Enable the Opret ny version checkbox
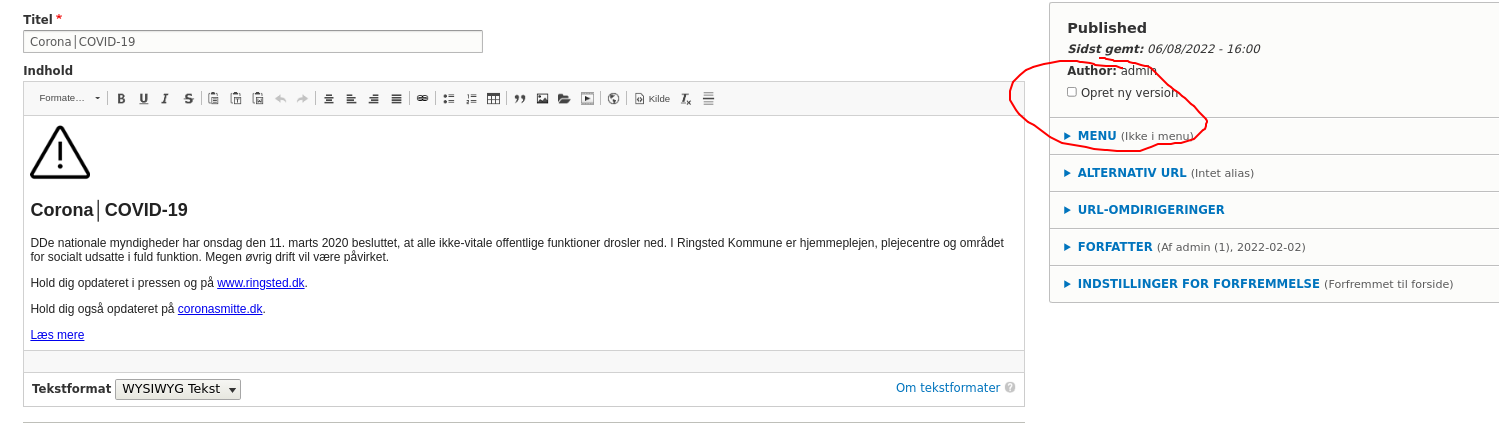 tap(1072, 92)
